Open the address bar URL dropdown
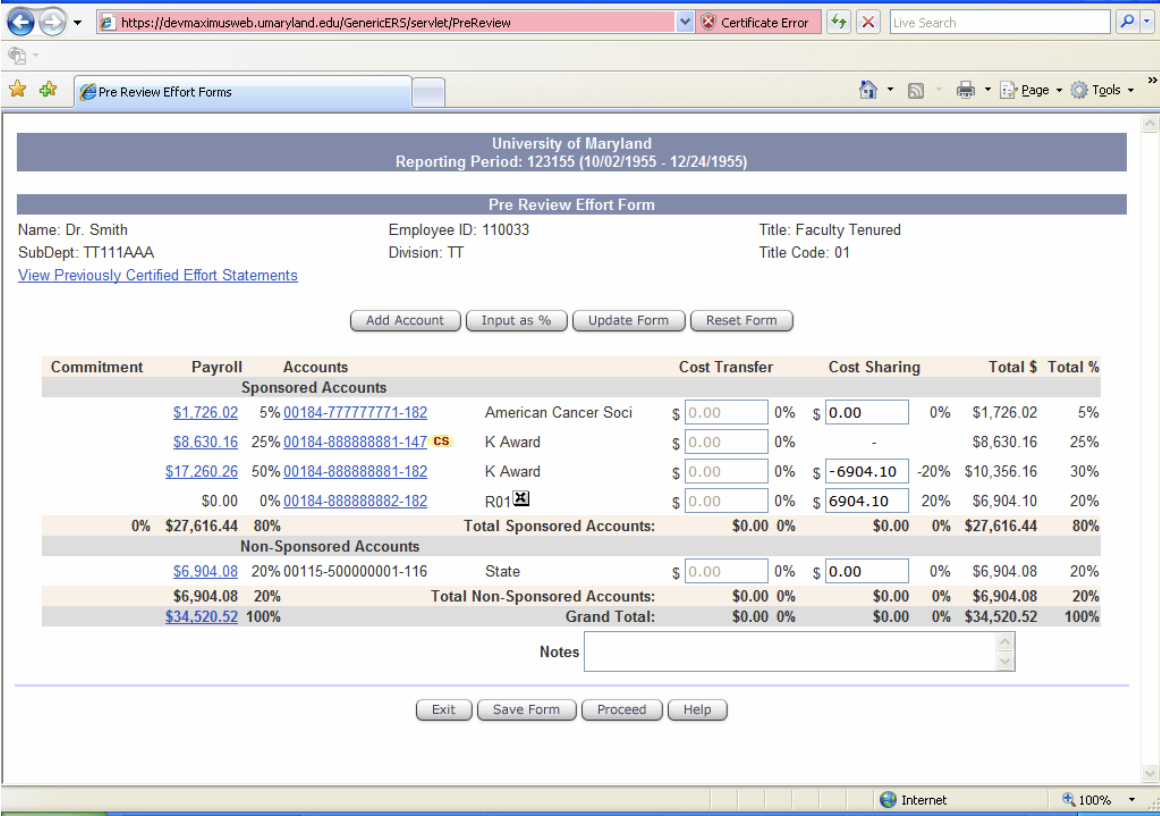Screen dimensions: 1160x816 point(685,22)
